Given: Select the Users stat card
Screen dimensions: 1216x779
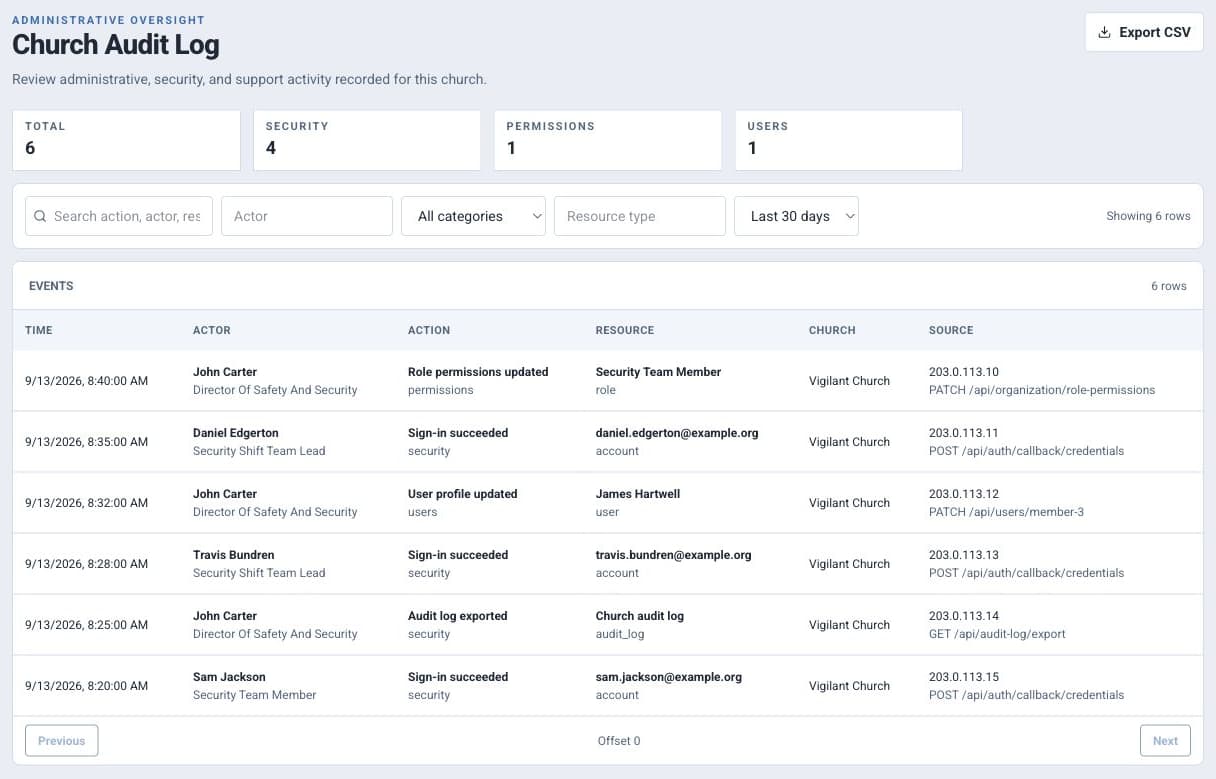Looking at the screenshot, I should (849, 140).
